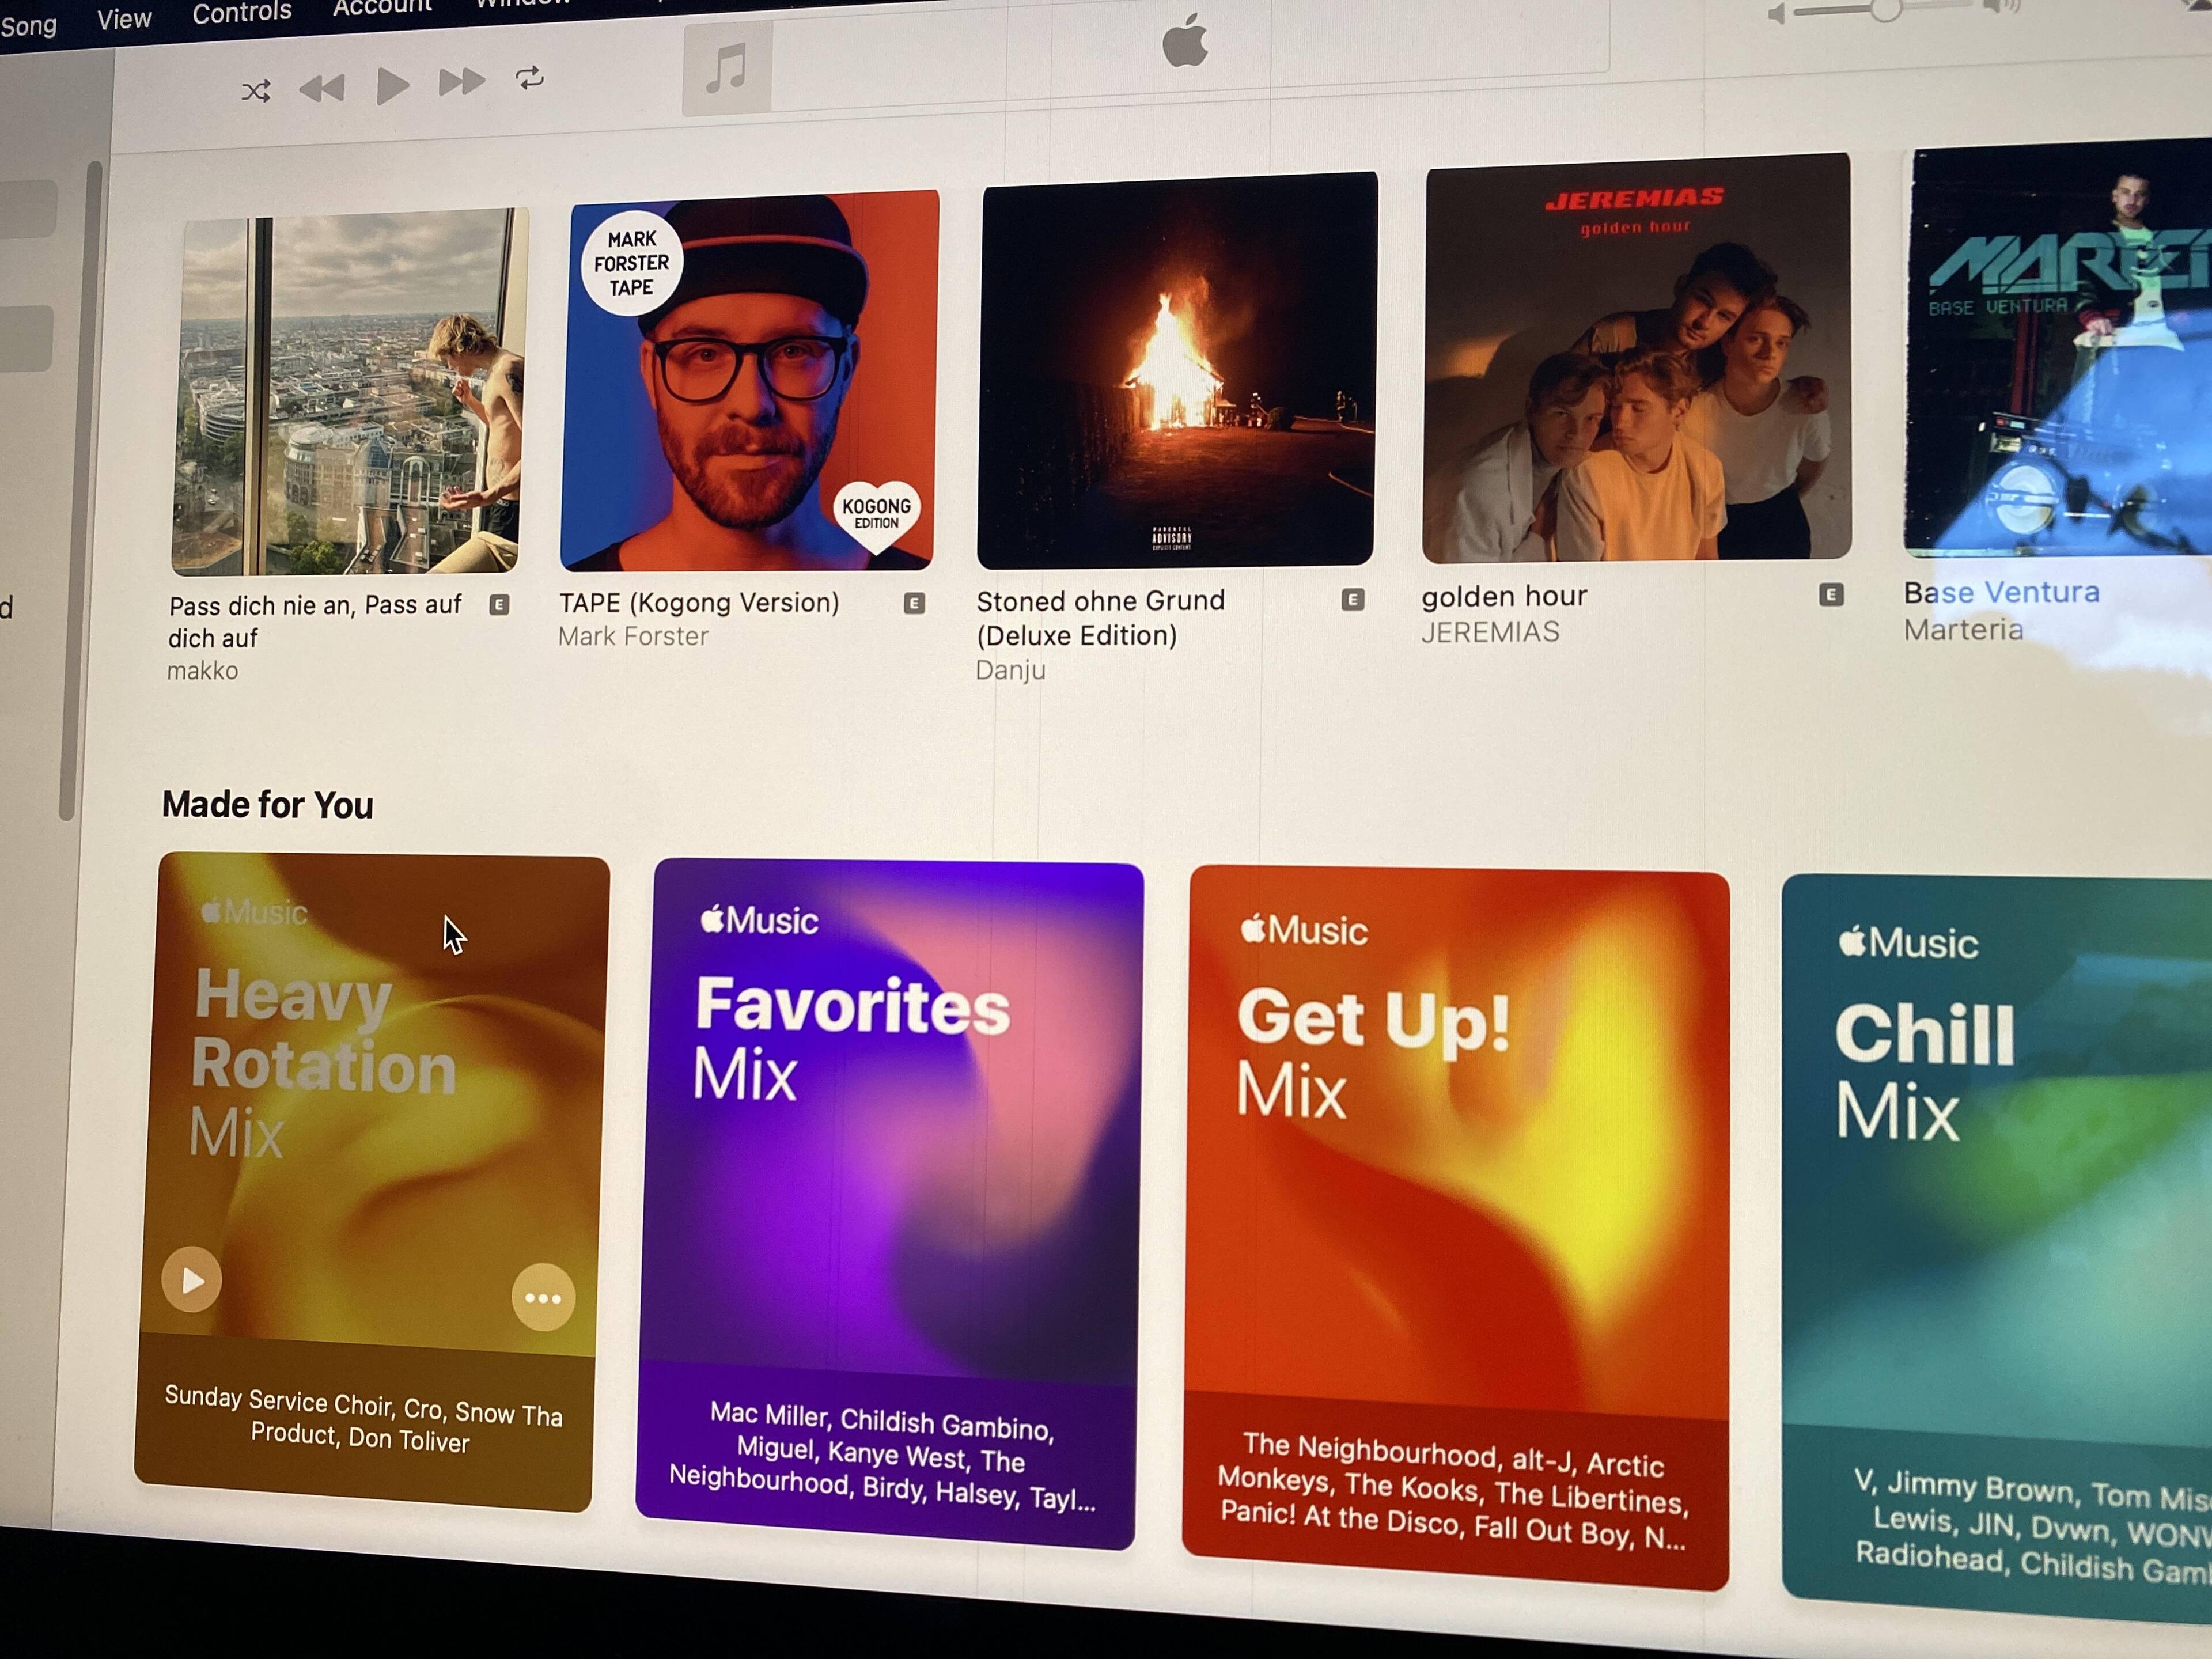Skip to next track with fast-forward icon

461,82
